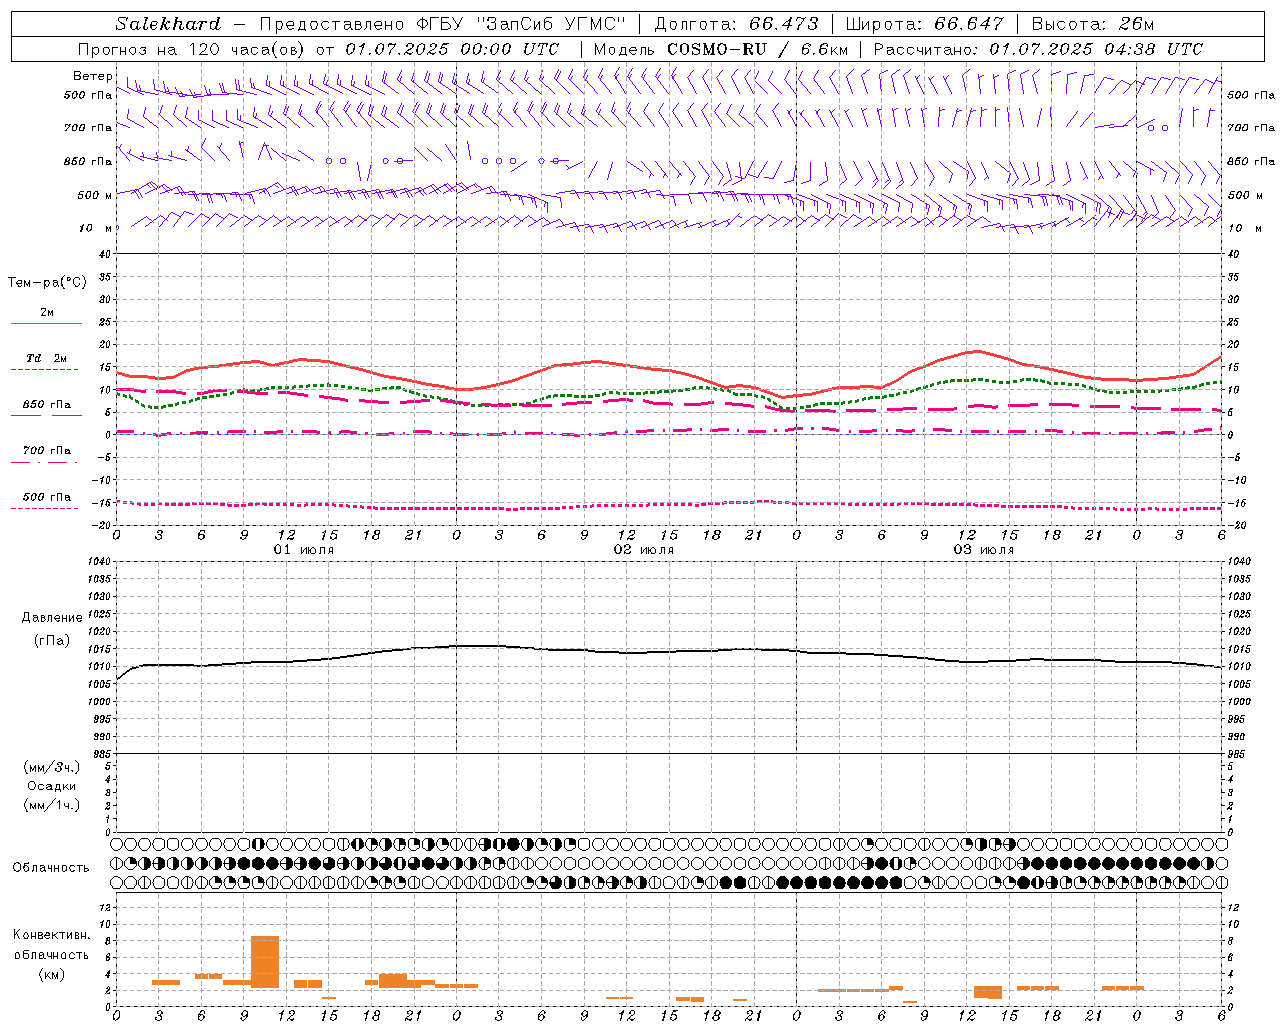The height and width of the screenshot is (1024, 1280).
Task: Click the black pressure curve at its peak
Action: pos(478,646)
